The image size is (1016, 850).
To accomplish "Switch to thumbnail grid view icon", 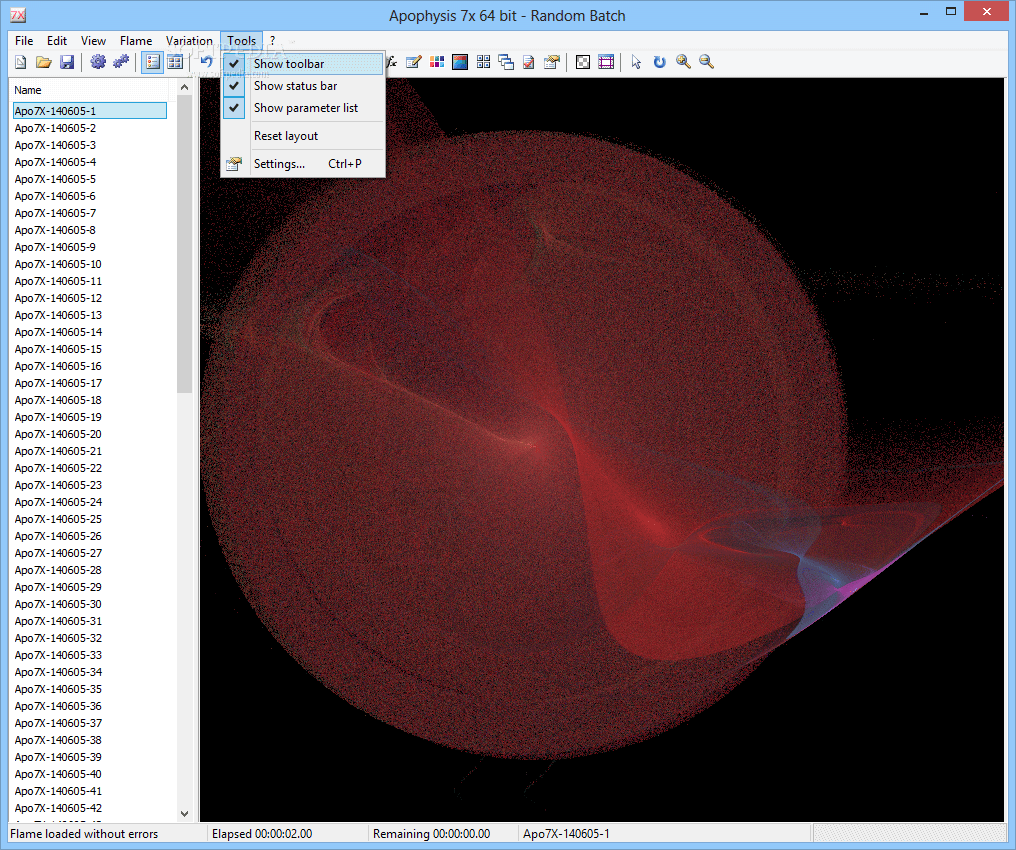I will [x=175, y=62].
